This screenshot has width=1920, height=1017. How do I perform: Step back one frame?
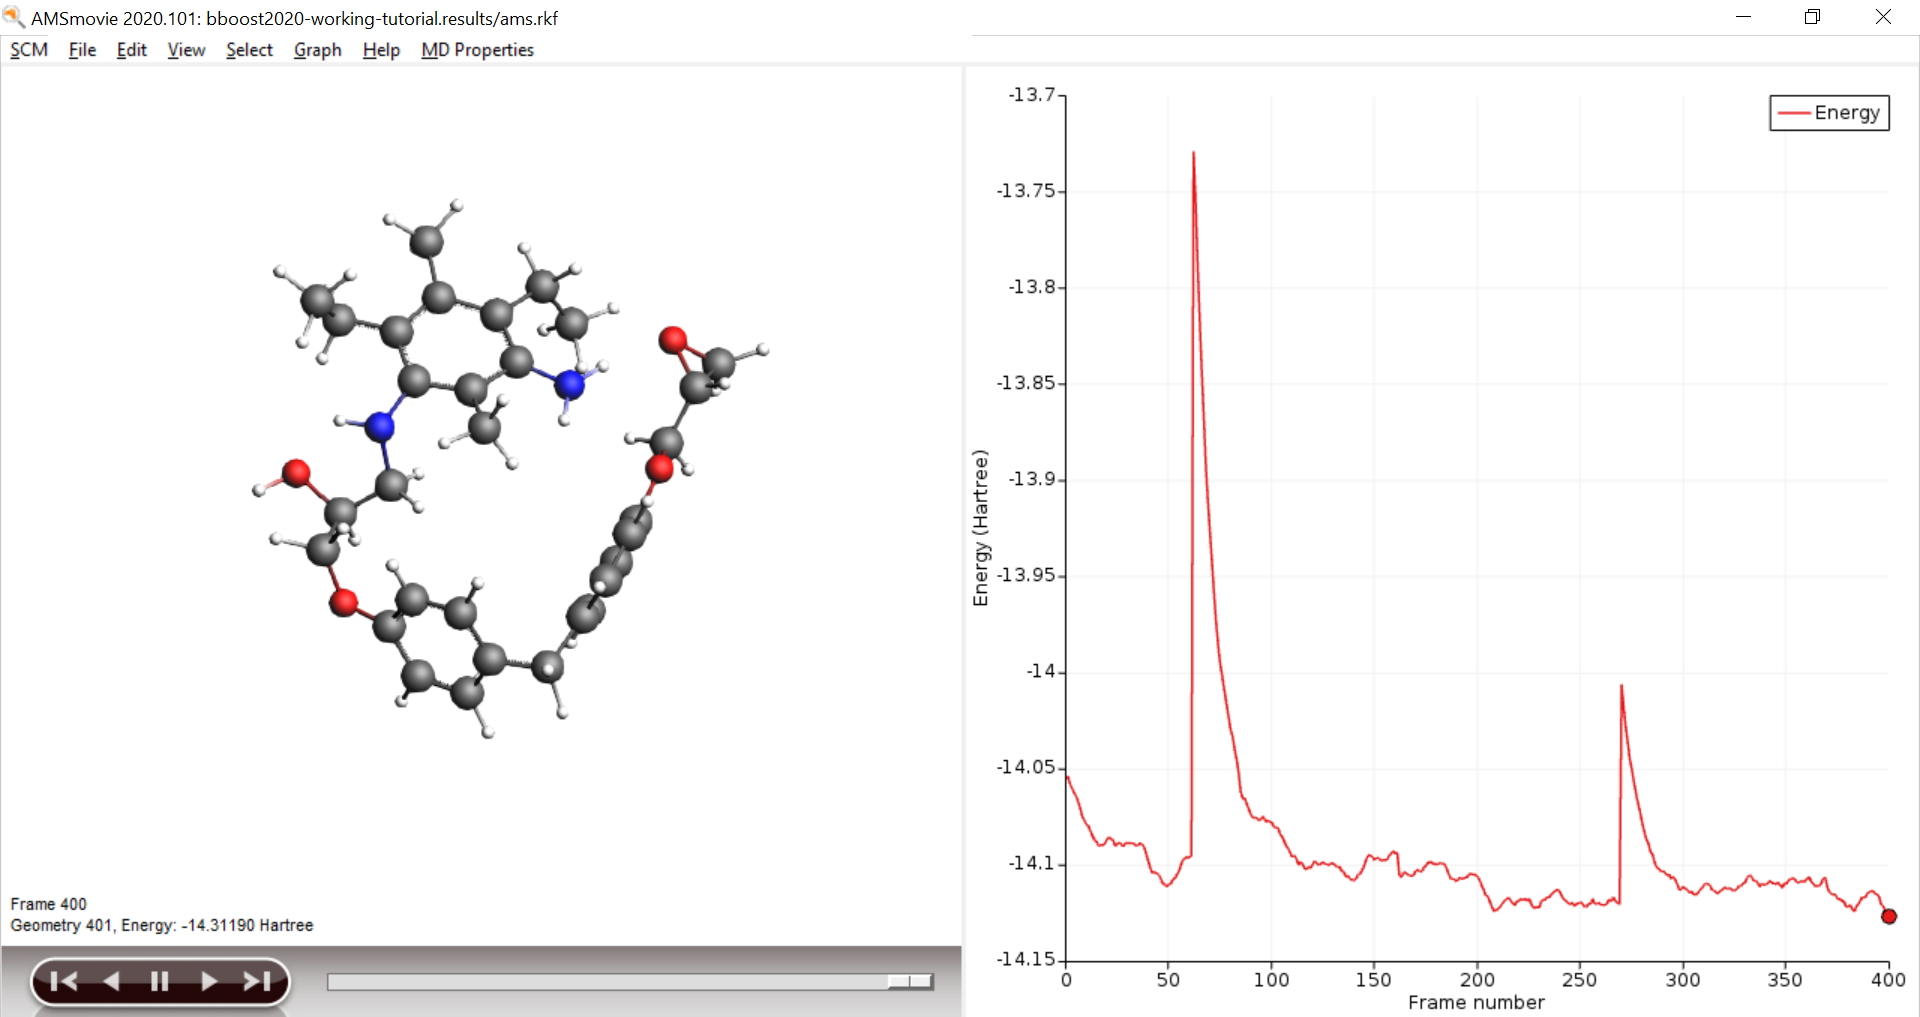click(111, 981)
